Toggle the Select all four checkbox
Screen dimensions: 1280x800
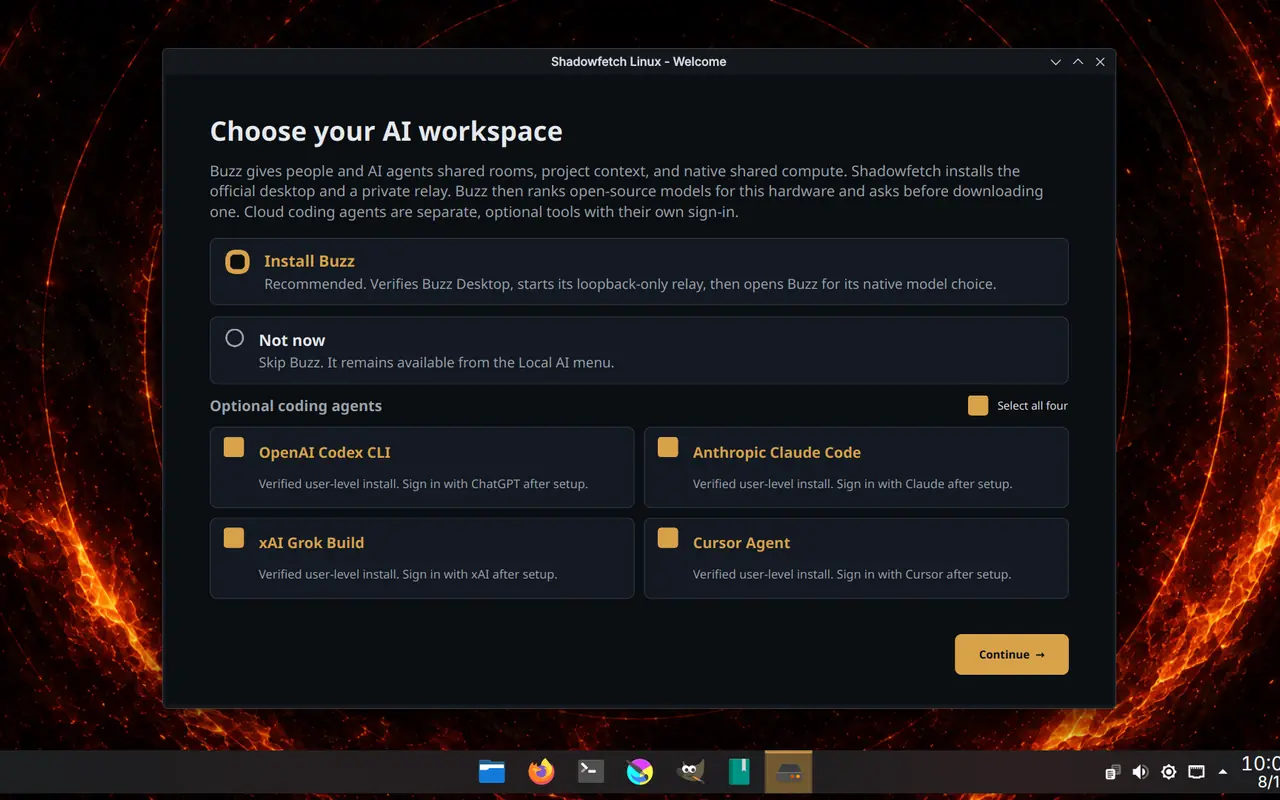point(978,405)
